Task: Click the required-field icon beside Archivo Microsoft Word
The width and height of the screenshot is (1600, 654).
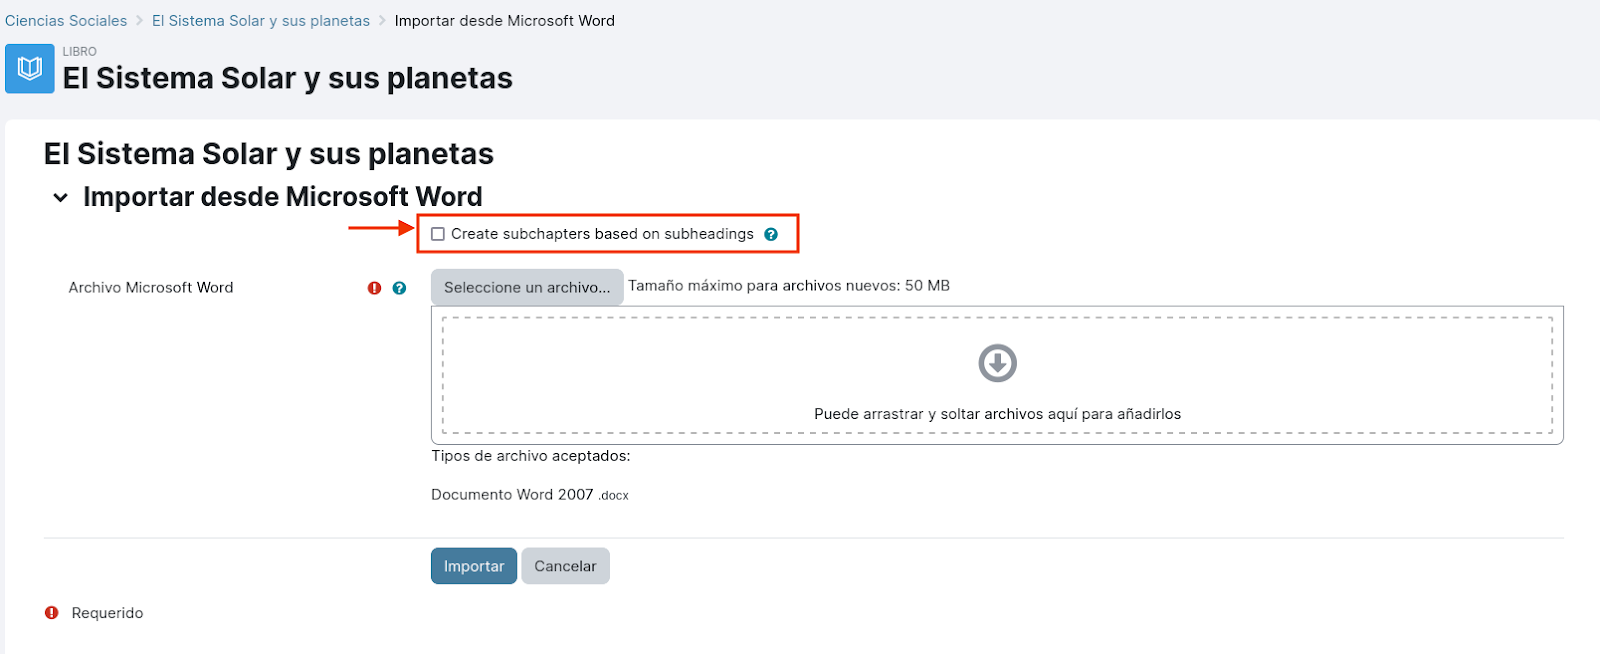Action: tap(374, 288)
